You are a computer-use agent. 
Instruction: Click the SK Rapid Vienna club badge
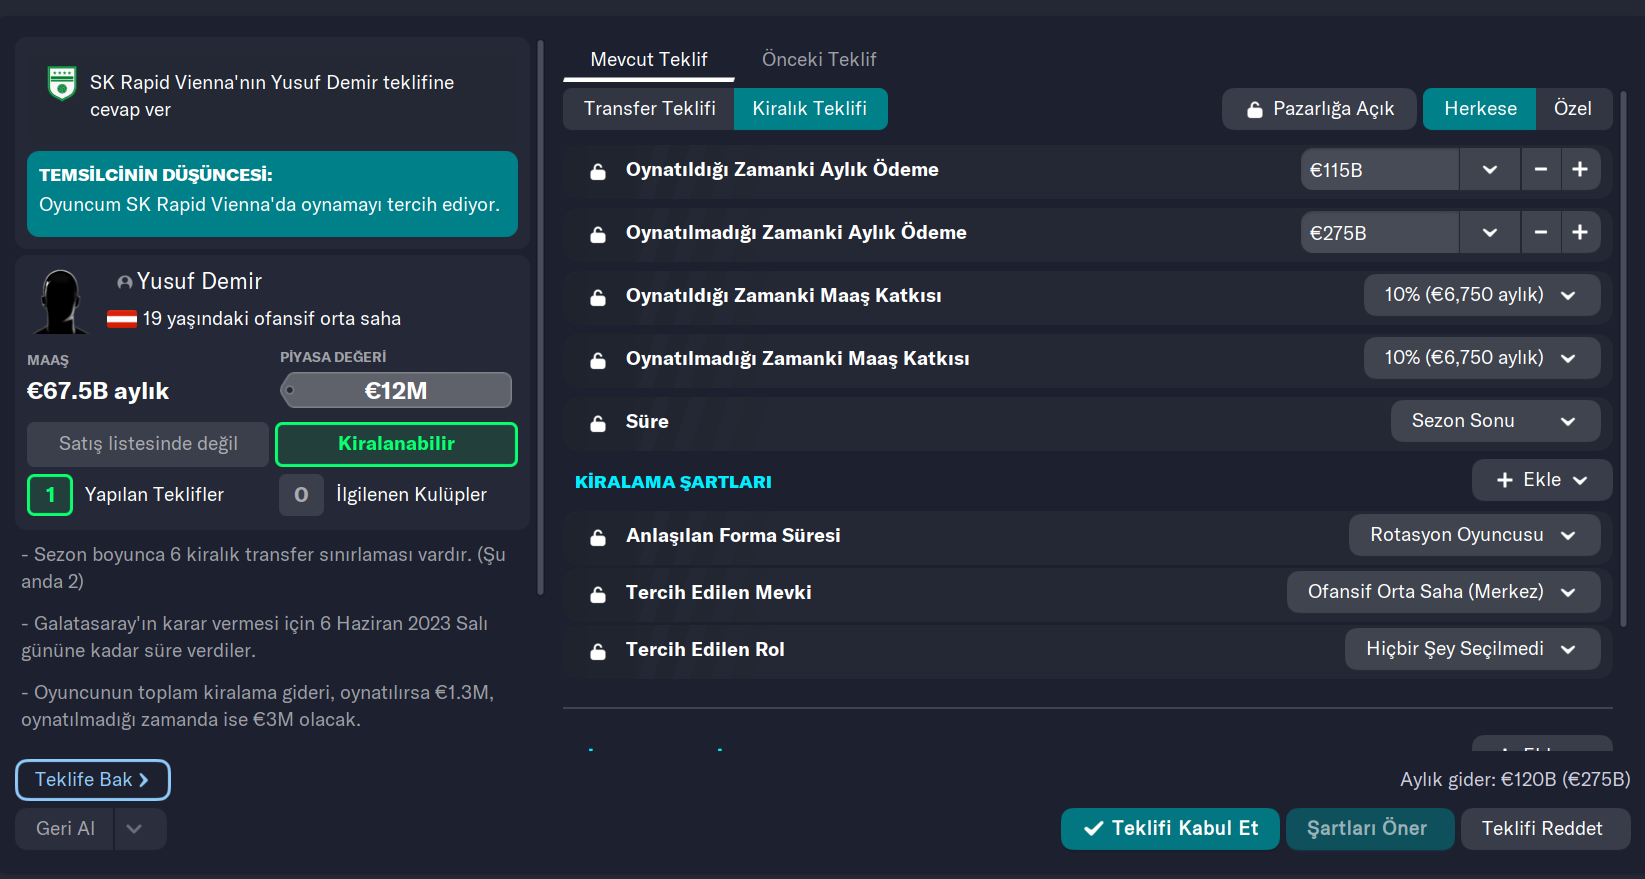point(62,83)
